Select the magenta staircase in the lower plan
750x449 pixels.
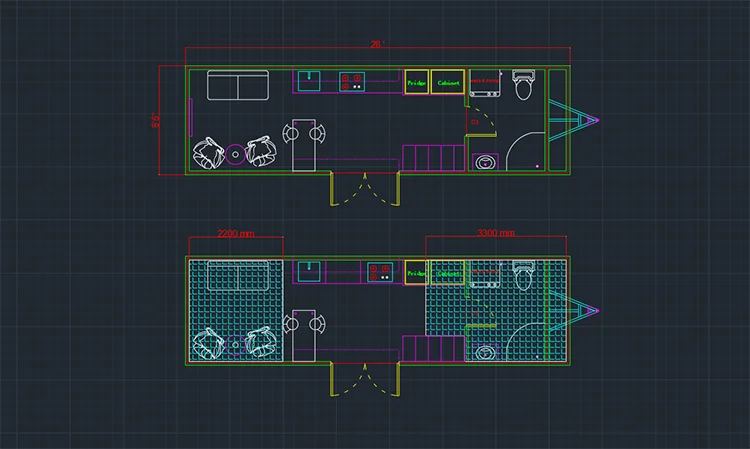point(433,349)
